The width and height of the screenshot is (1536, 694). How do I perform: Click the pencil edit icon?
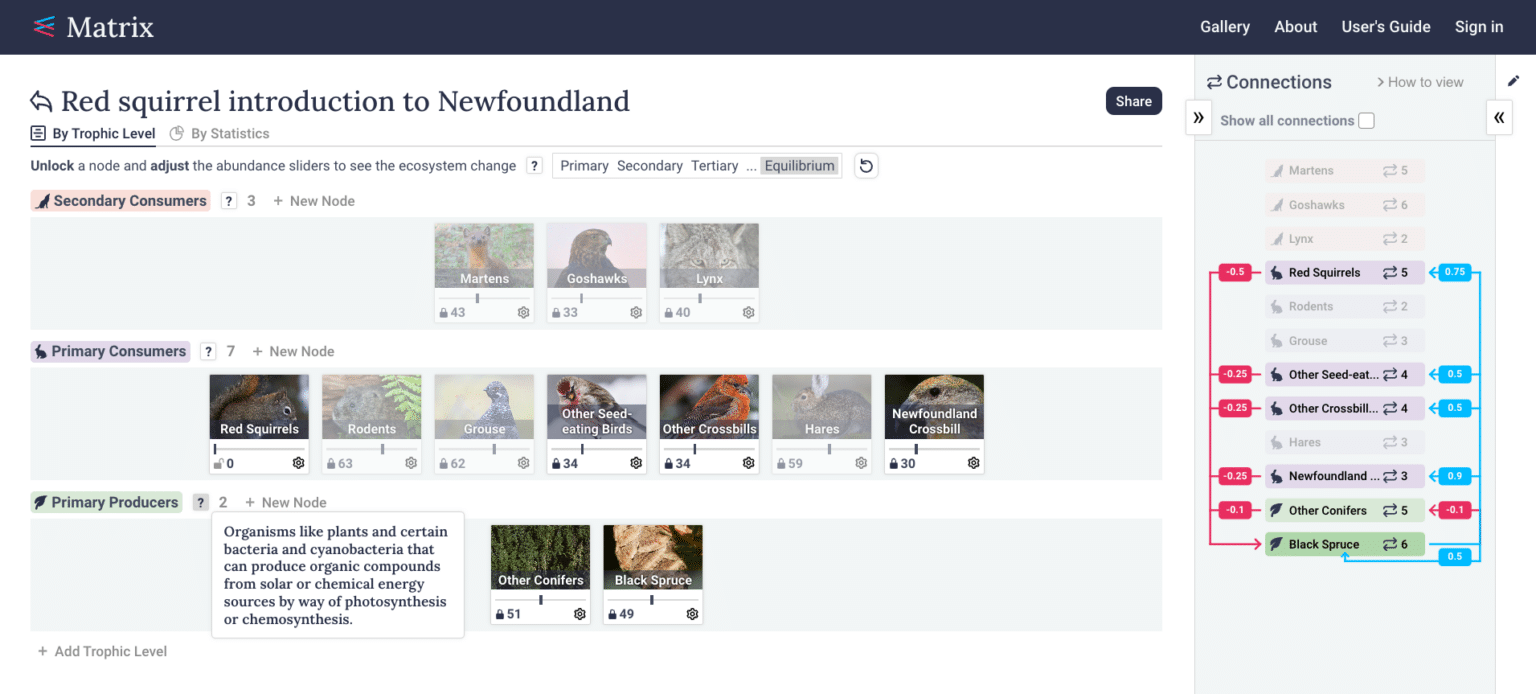click(1513, 82)
